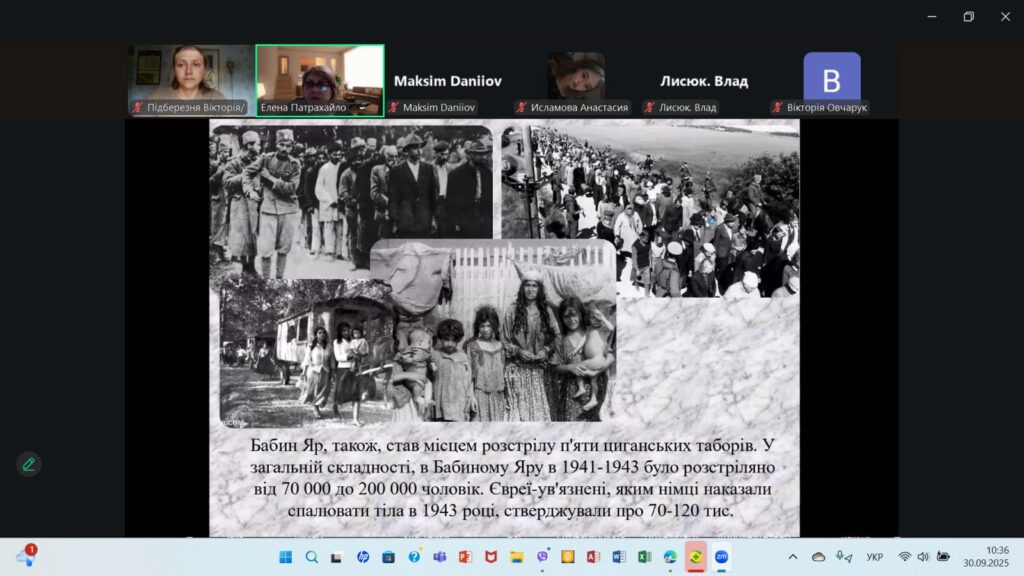Open File Explorer from the taskbar

pos(517,557)
